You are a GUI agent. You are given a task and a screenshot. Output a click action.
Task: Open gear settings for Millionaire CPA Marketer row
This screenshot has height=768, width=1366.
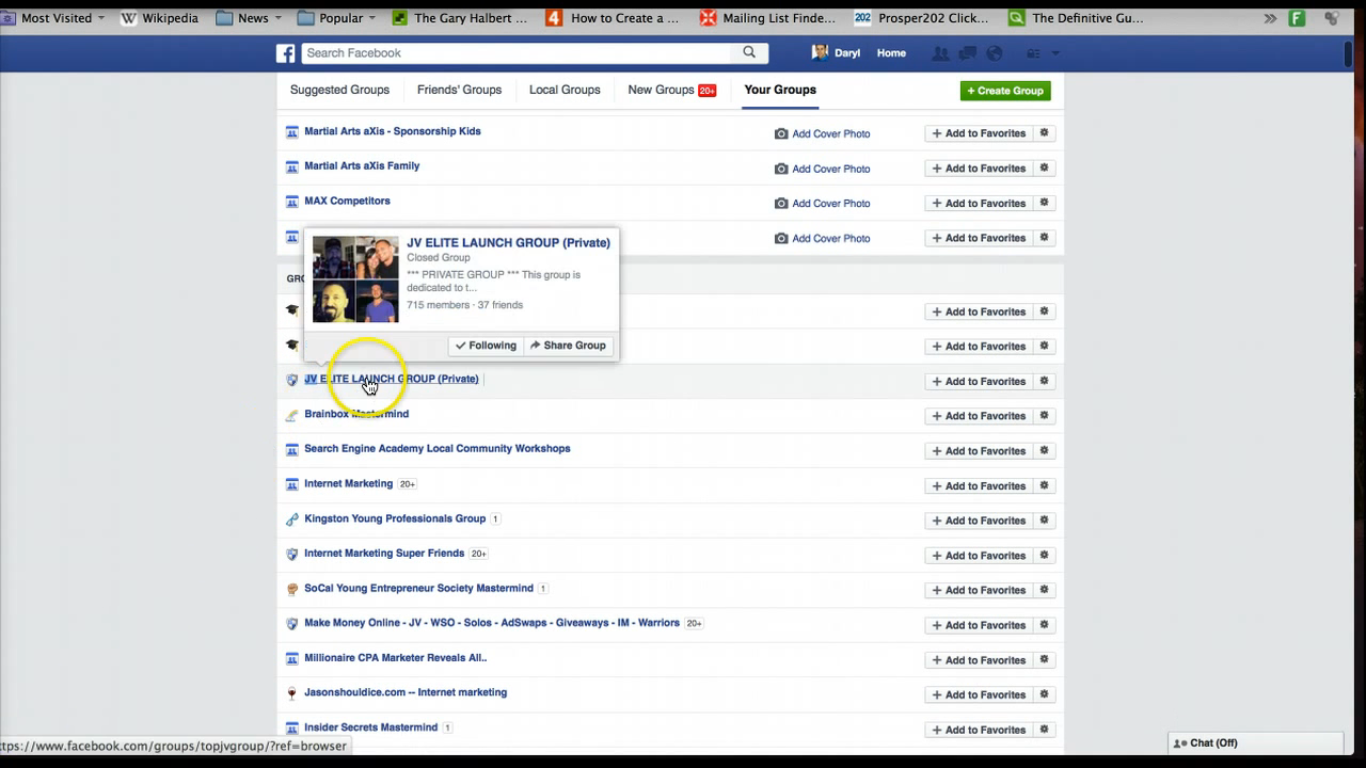tap(1044, 660)
